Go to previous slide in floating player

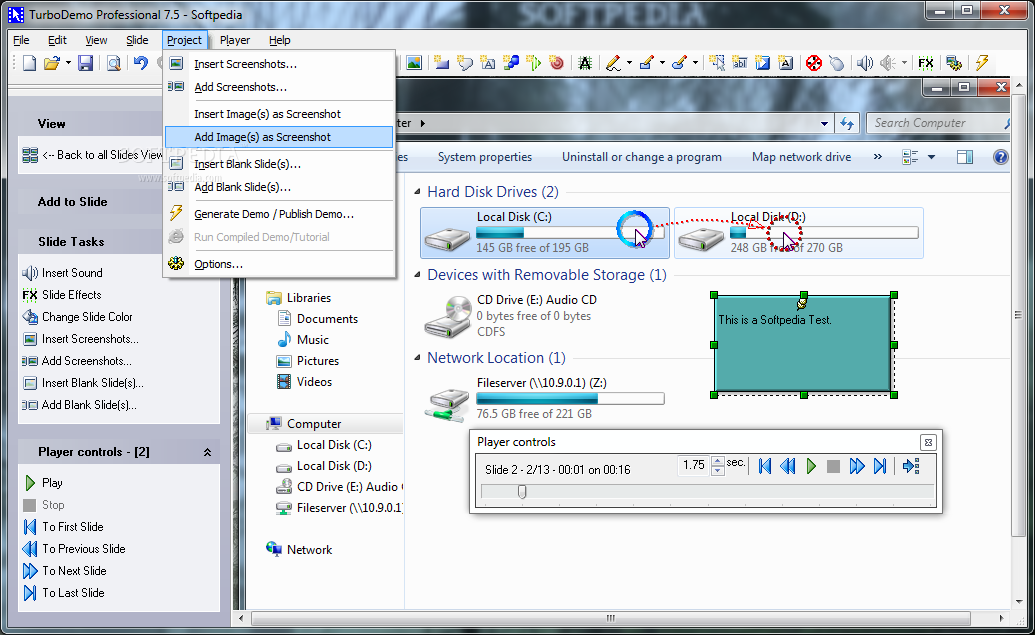(x=787, y=467)
